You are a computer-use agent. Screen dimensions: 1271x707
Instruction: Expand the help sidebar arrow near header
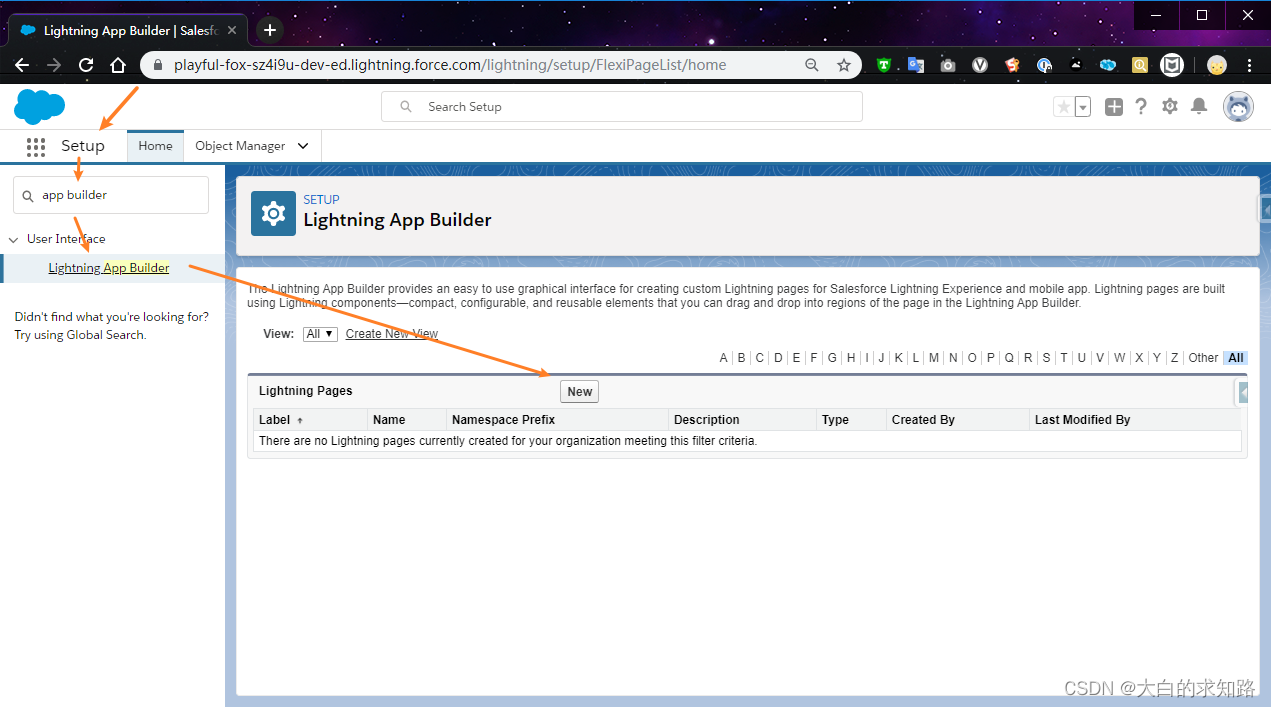[1263, 207]
